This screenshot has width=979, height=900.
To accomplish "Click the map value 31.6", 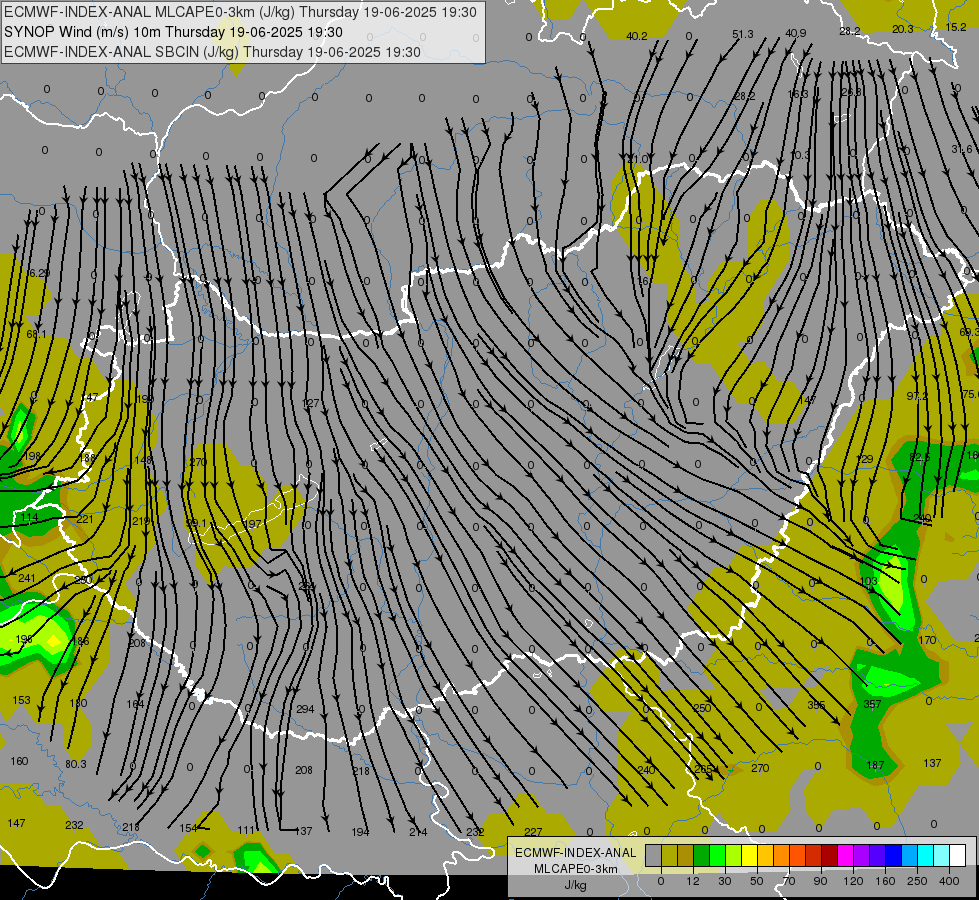I will (x=962, y=149).
